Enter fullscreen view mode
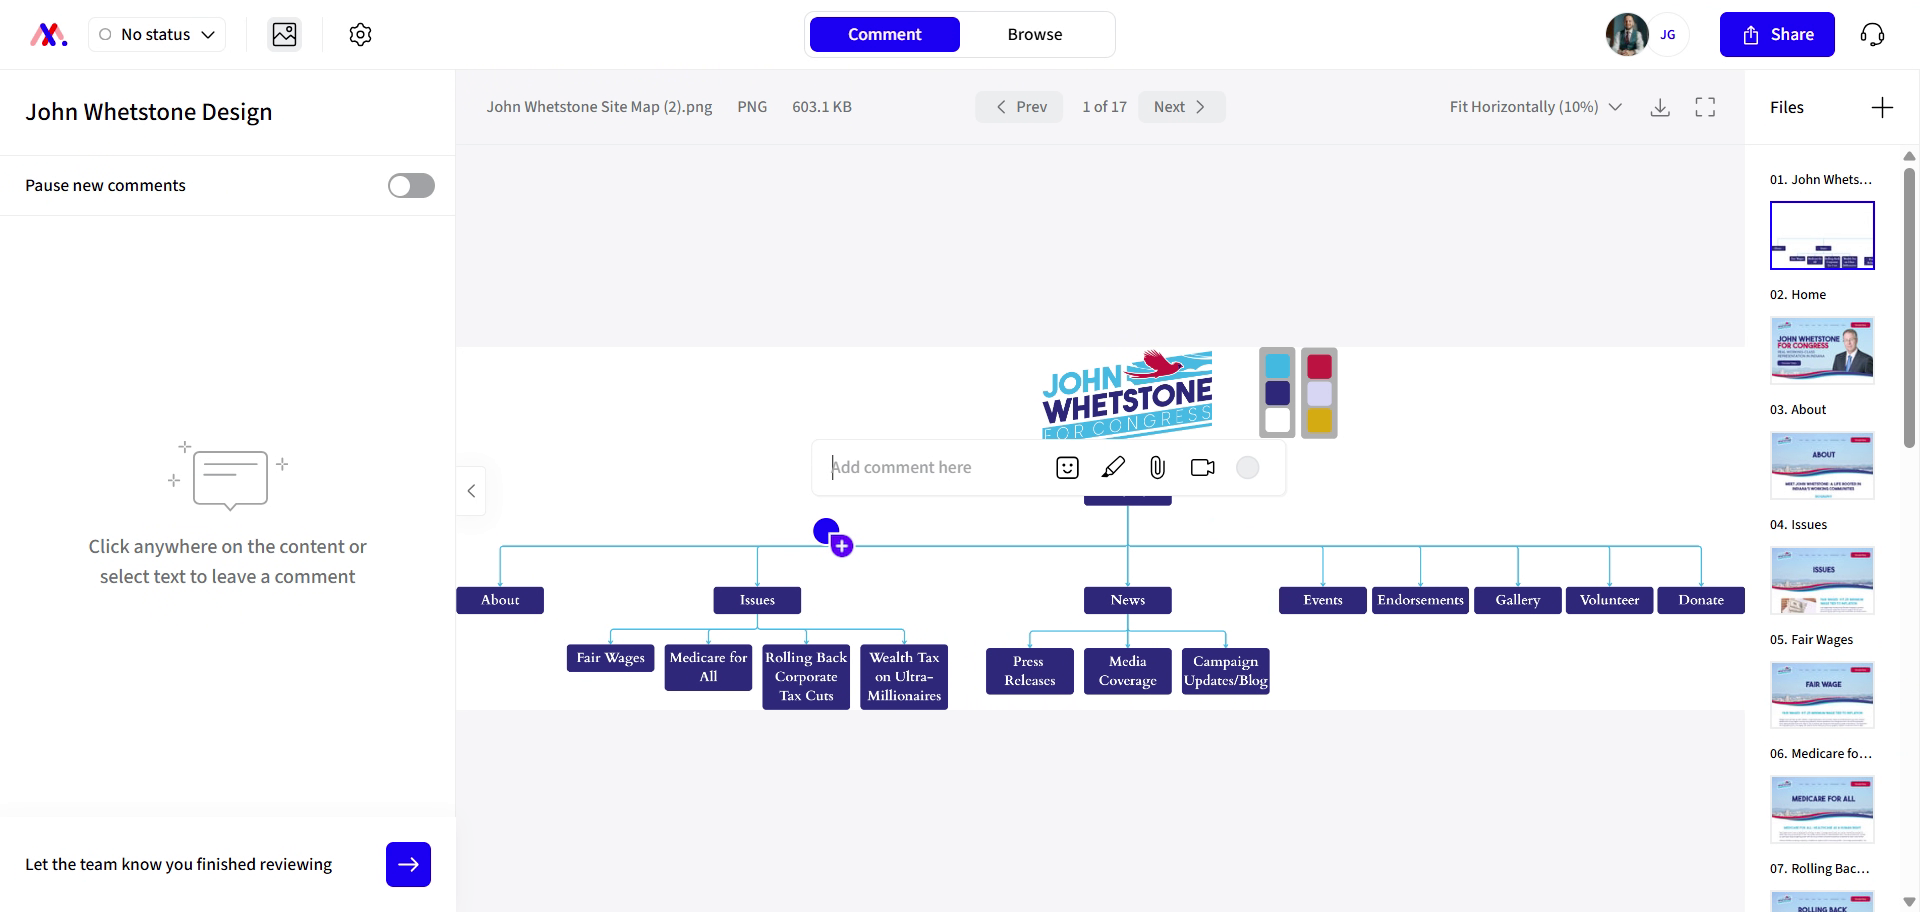Viewport: 1920px width, 912px height. pos(1705,107)
